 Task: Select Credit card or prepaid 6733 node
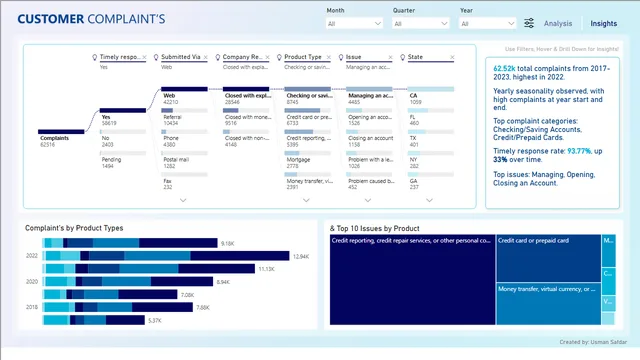(x=308, y=117)
